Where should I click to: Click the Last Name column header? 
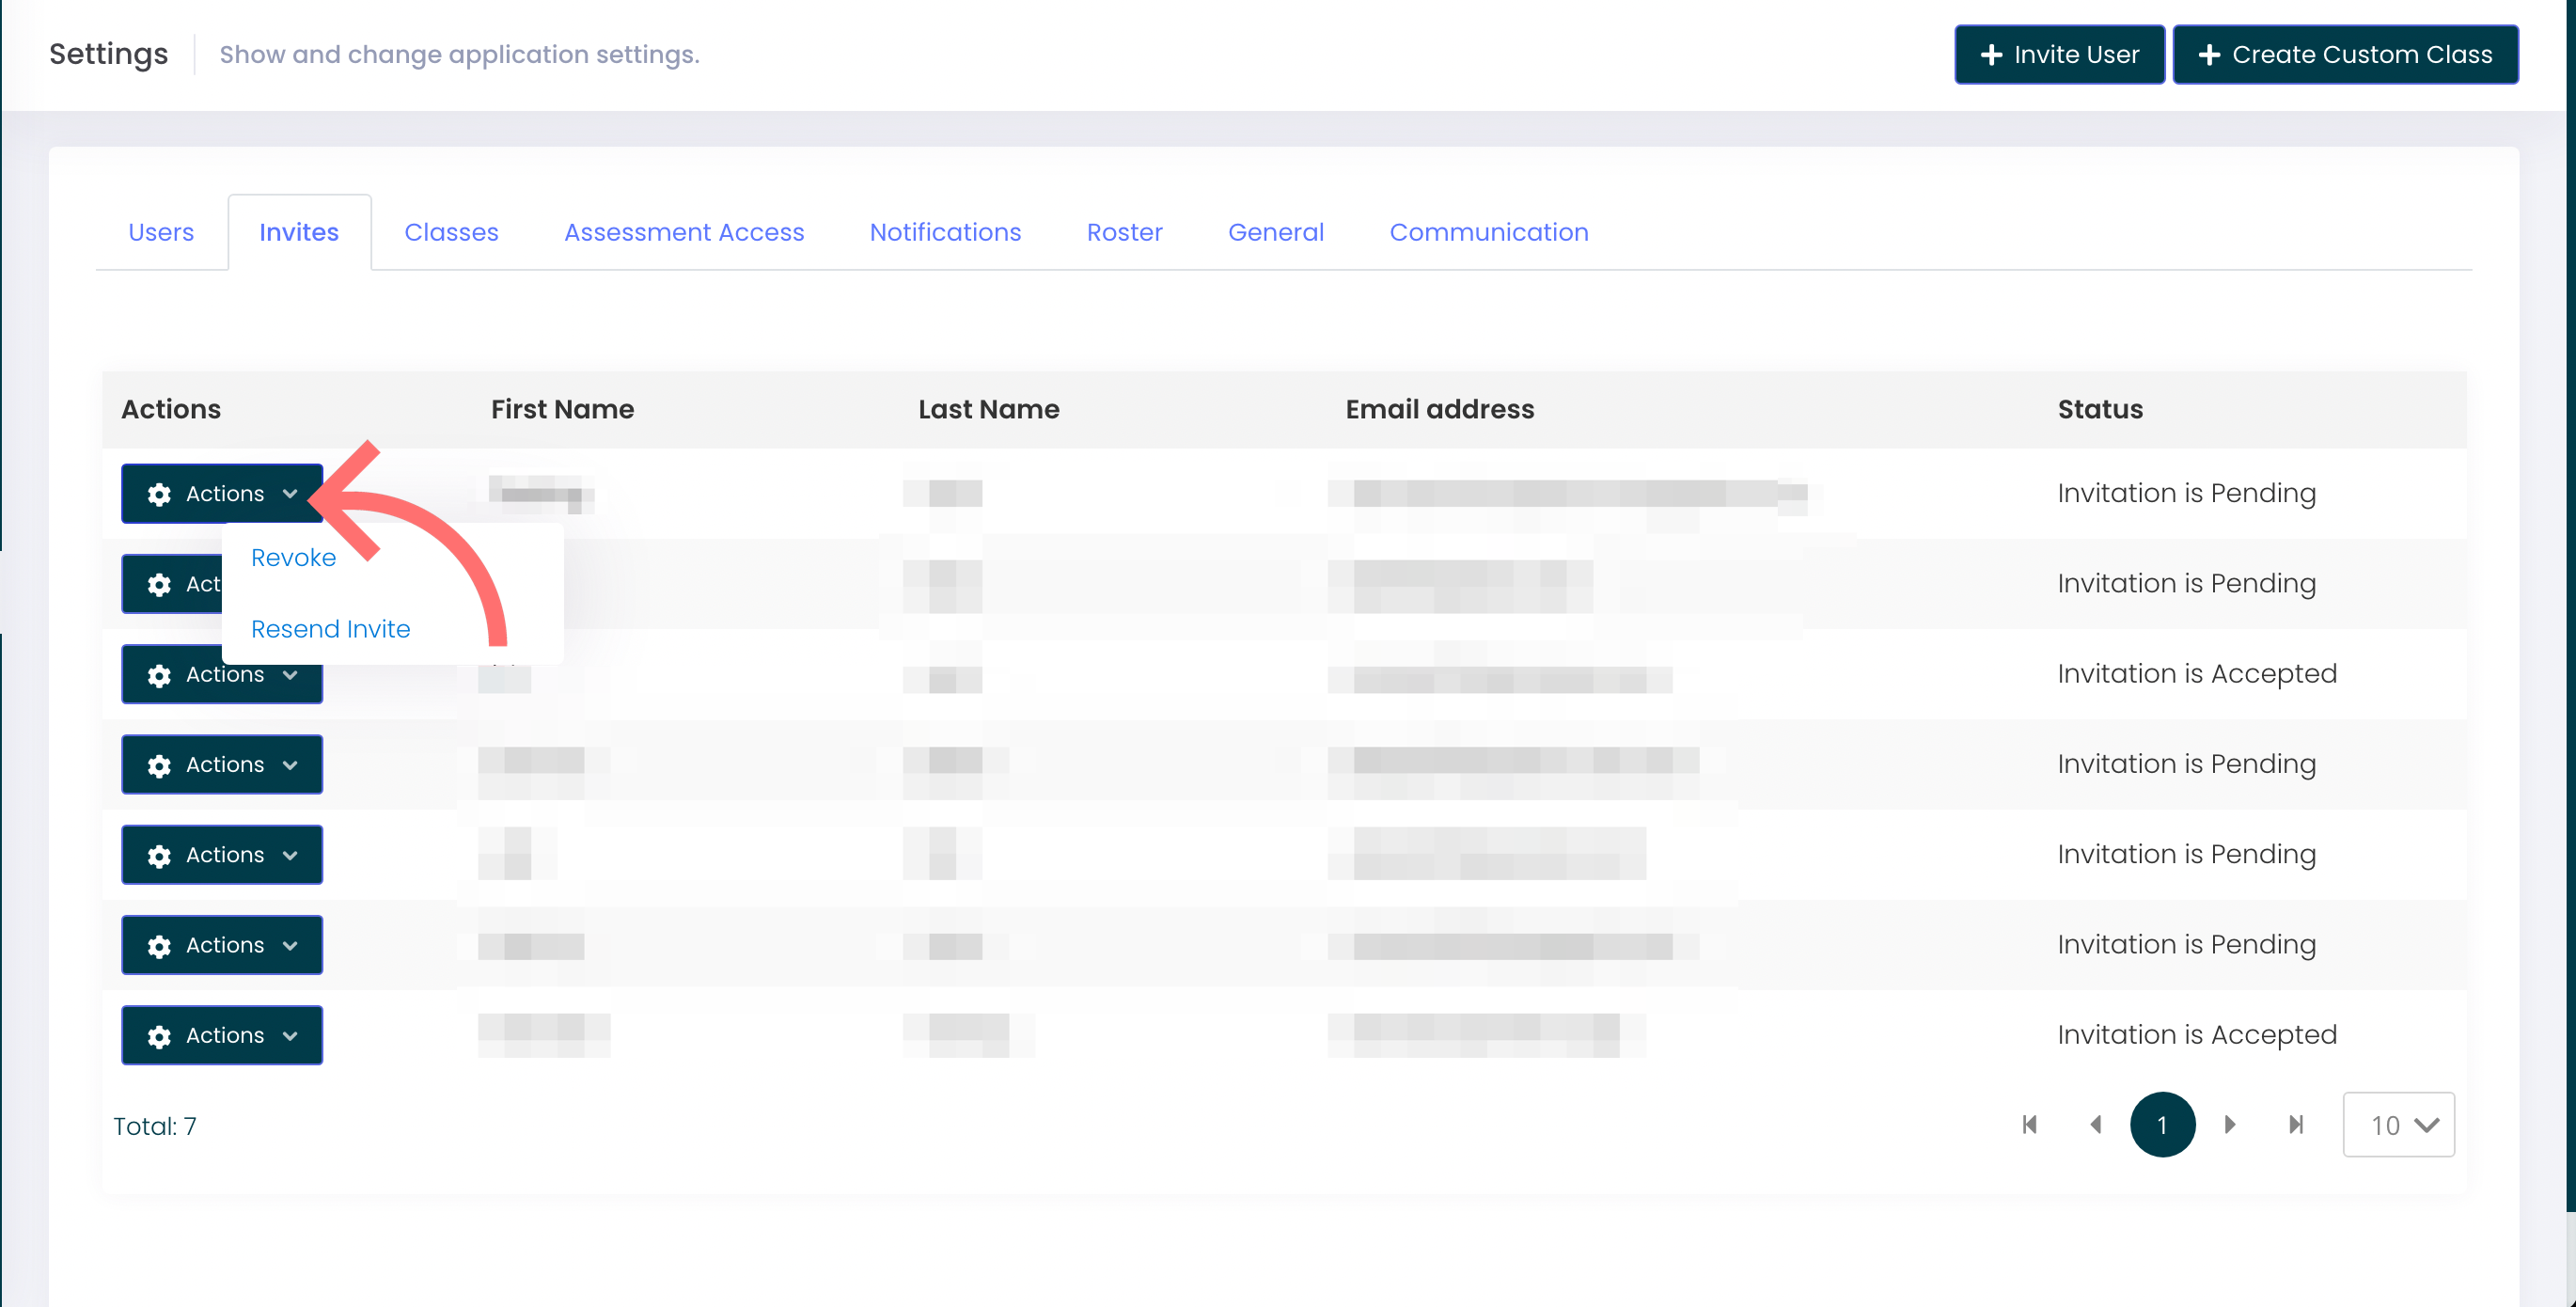(988, 409)
